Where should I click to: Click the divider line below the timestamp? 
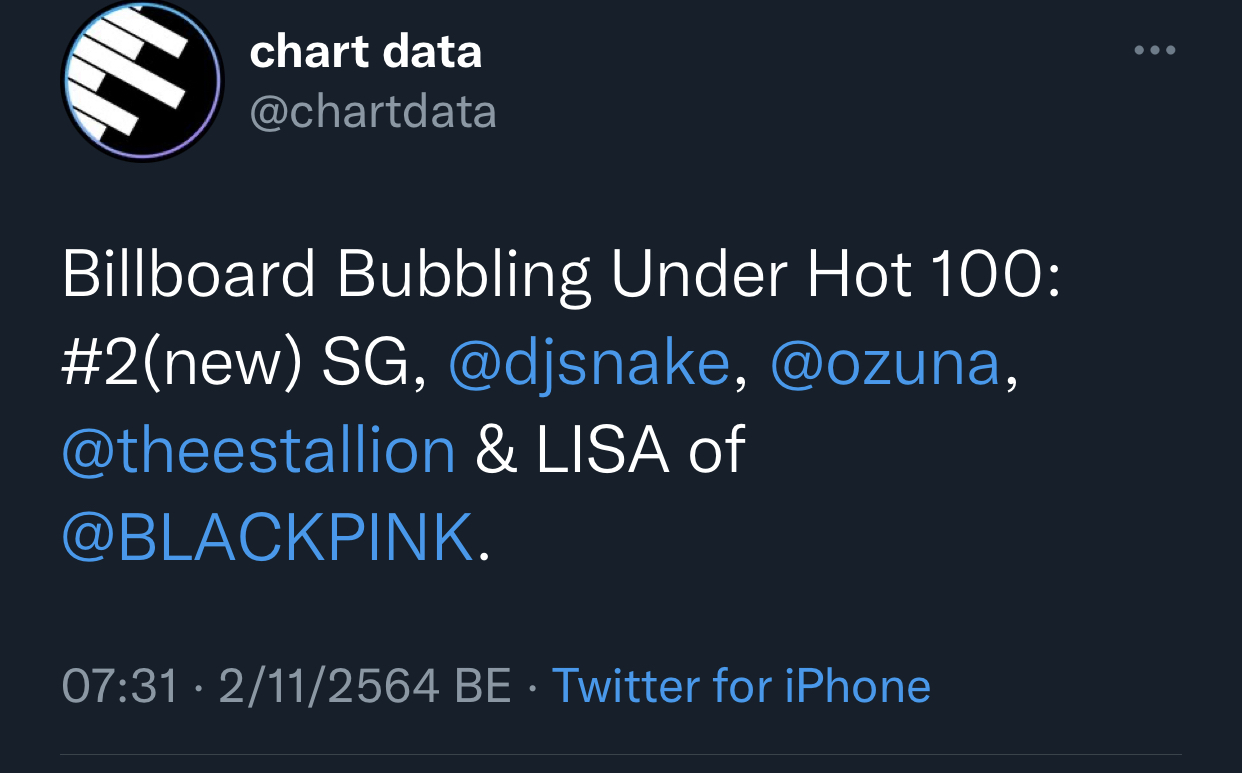pos(620,754)
